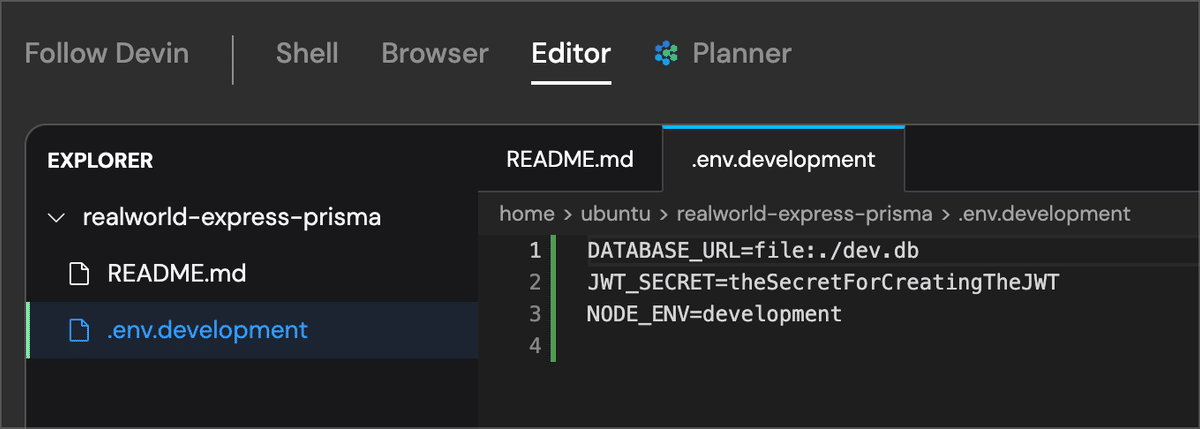Click 'realworld-express-prisma' breadcrumb segment
The height and width of the screenshot is (429, 1200).
point(805,213)
